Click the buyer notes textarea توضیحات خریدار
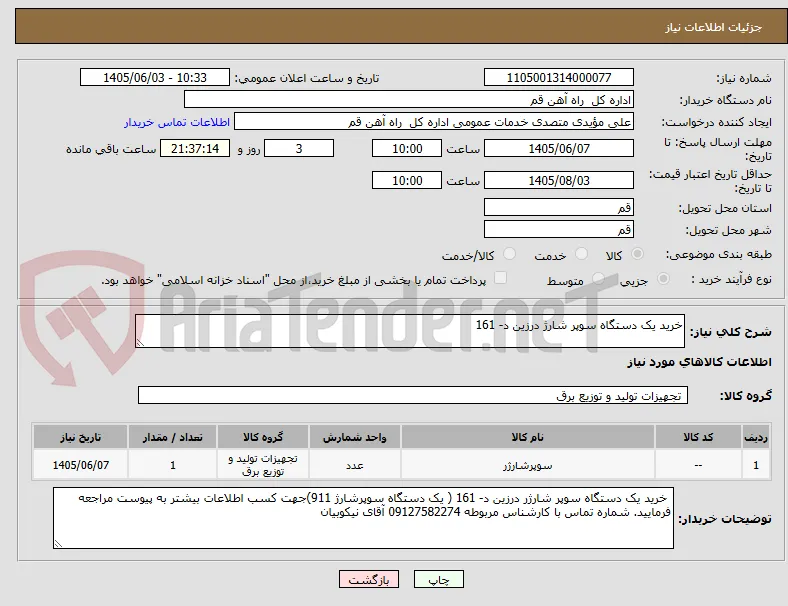This screenshot has width=788, height=606. click(x=363, y=518)
